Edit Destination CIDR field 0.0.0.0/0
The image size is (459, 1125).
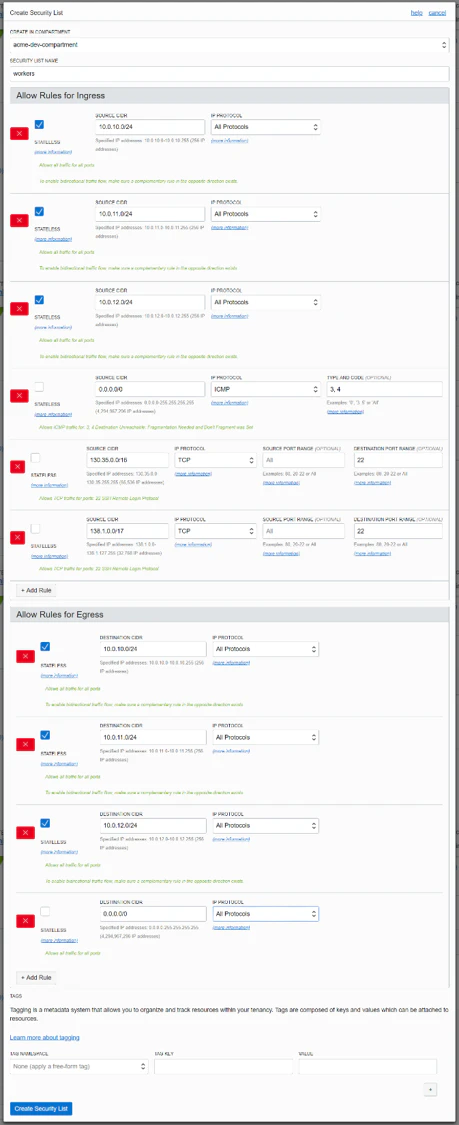(153, 914)
